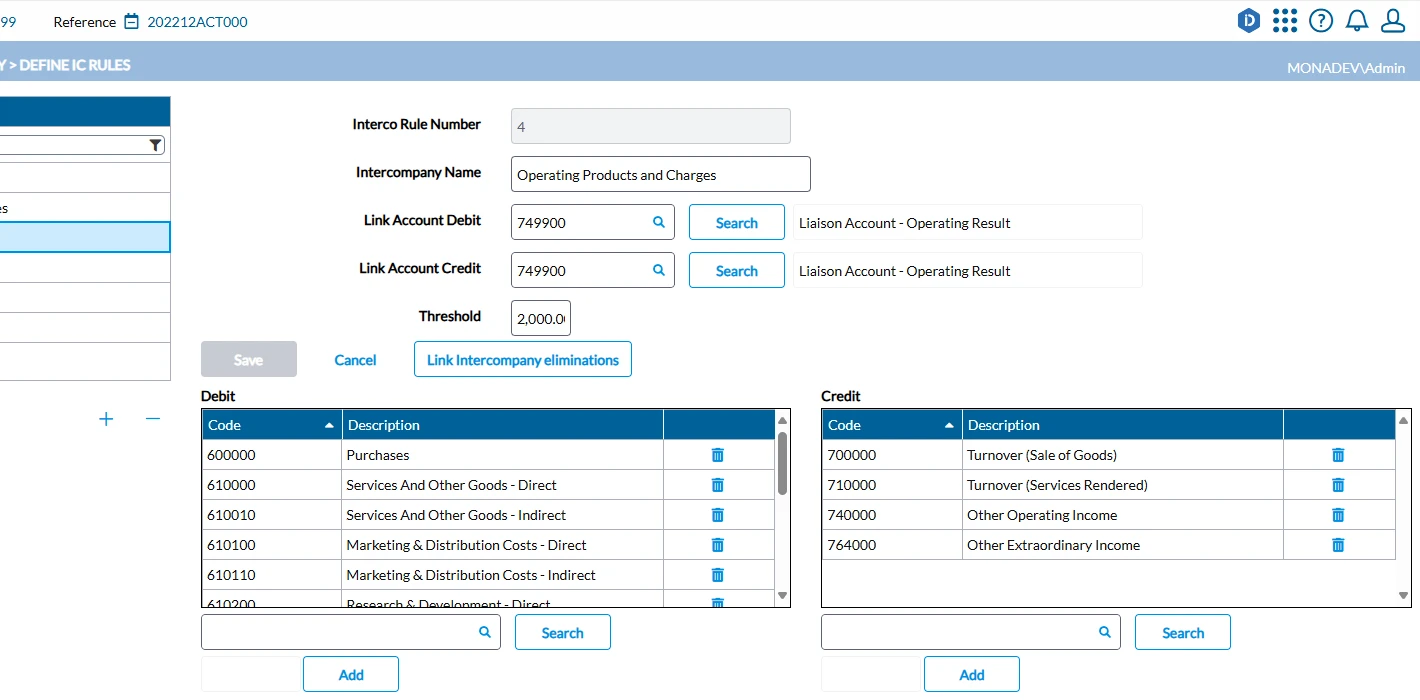Click Search button under Debit table
This screenshot has width=1420, height=700.
[563, 632]
